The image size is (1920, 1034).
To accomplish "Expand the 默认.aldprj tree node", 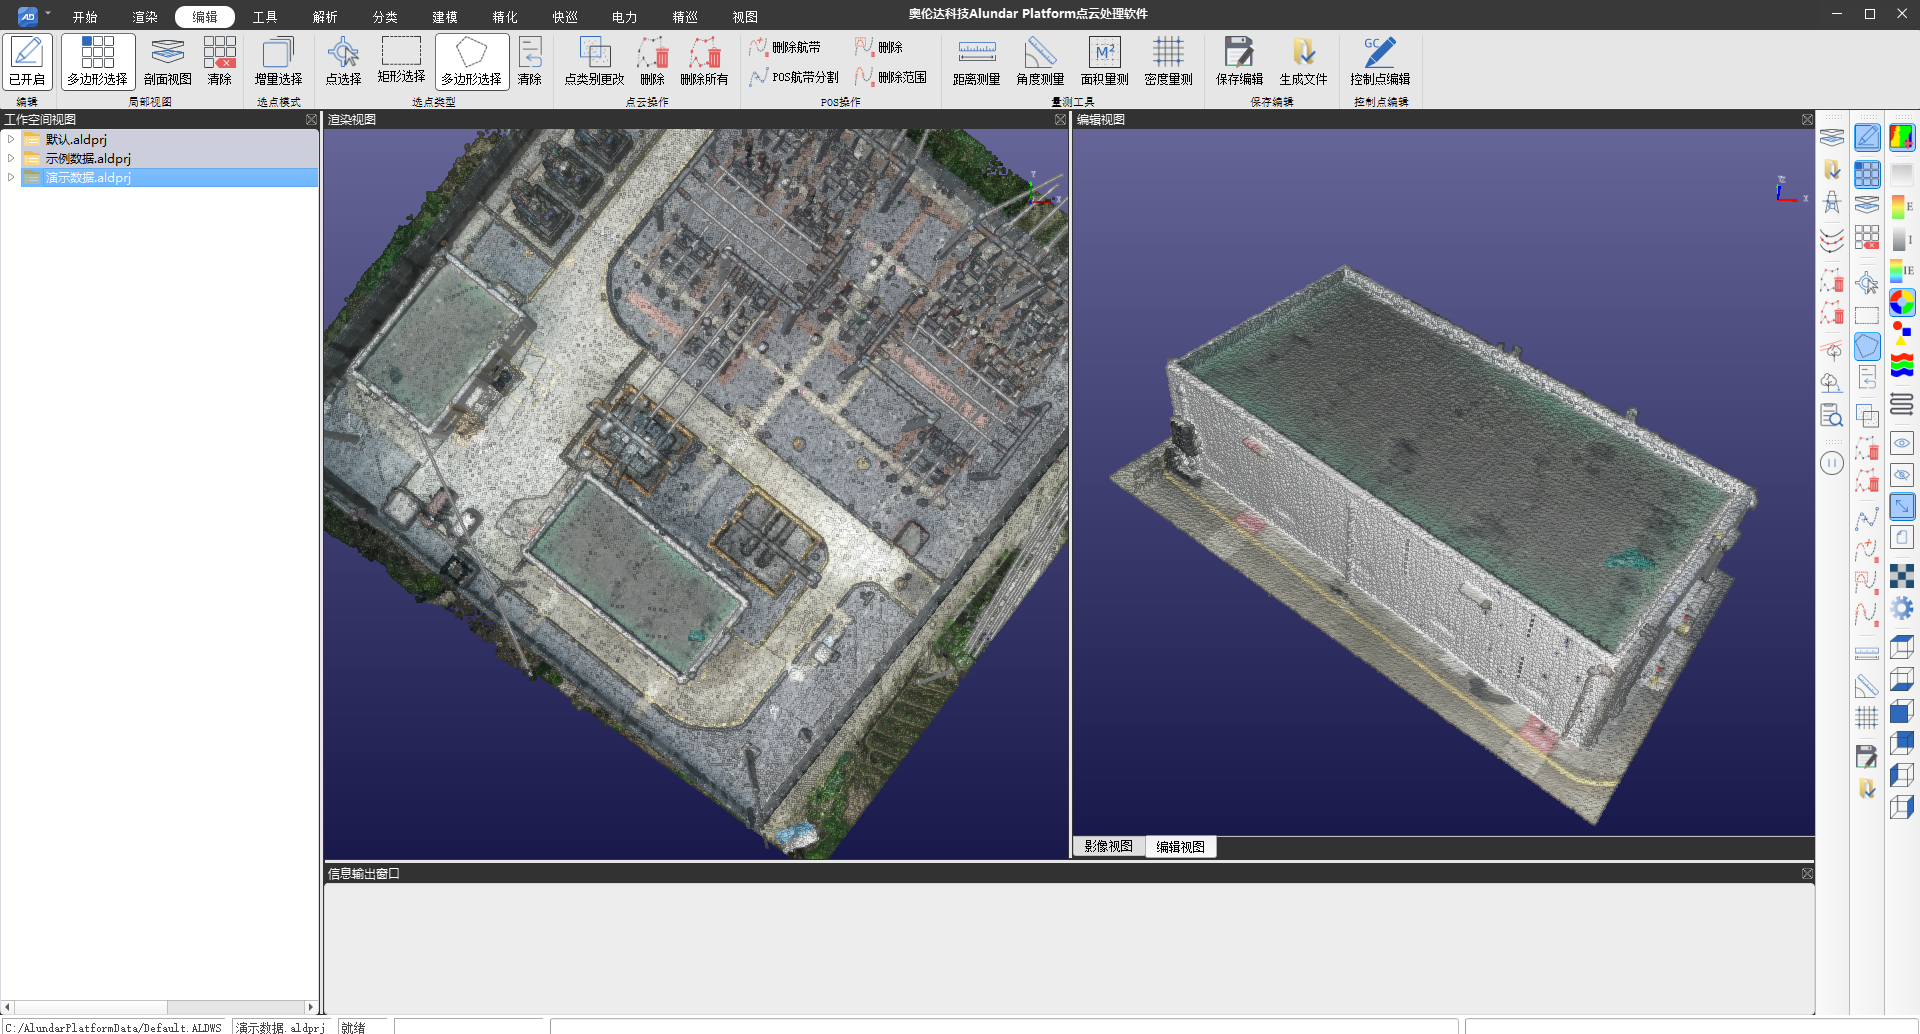I will (11, 139).
